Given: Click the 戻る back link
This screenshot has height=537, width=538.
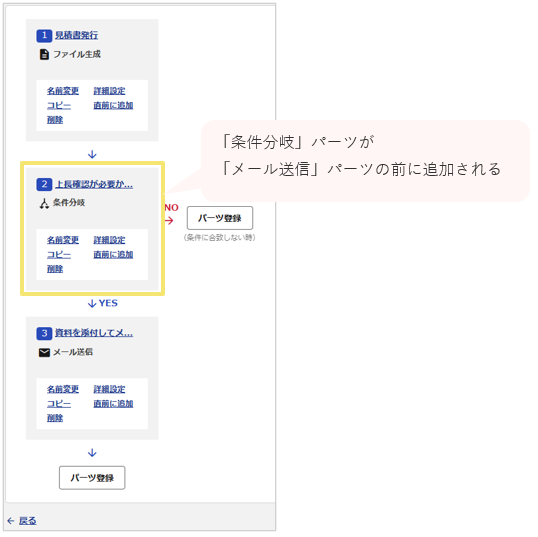Looking at the screenshot, I should point(27,521).
